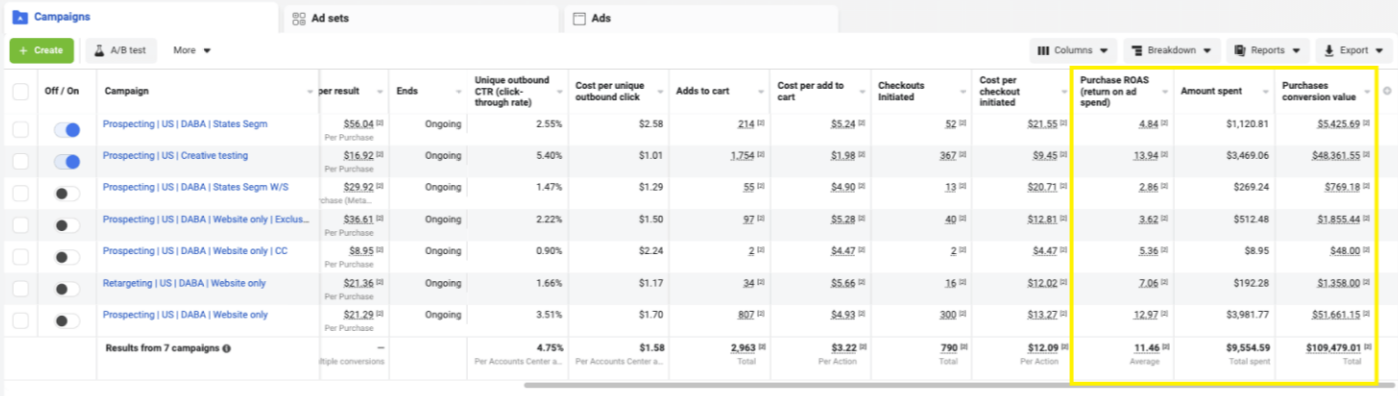Click info icon beside Results from 7 campaigns

pos(227,349)
